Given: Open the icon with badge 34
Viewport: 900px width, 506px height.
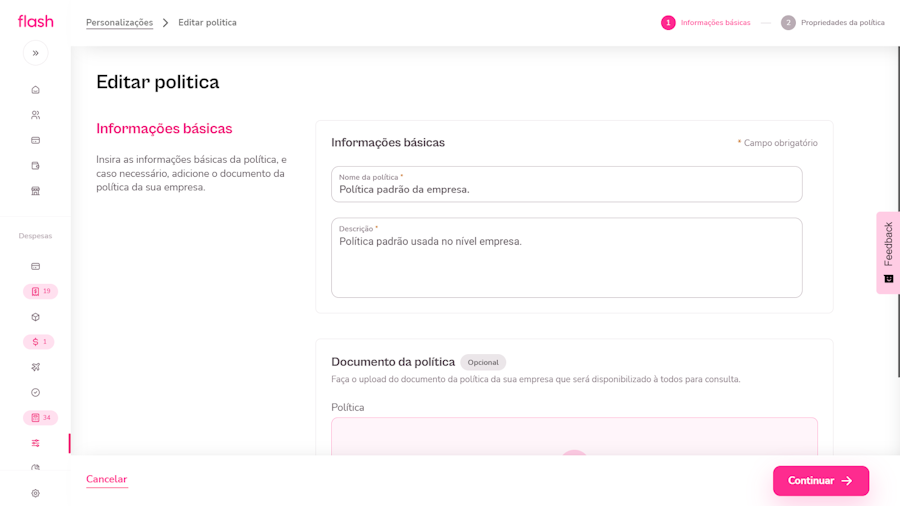Looking at the screenshot, I should tap(40, 418).
